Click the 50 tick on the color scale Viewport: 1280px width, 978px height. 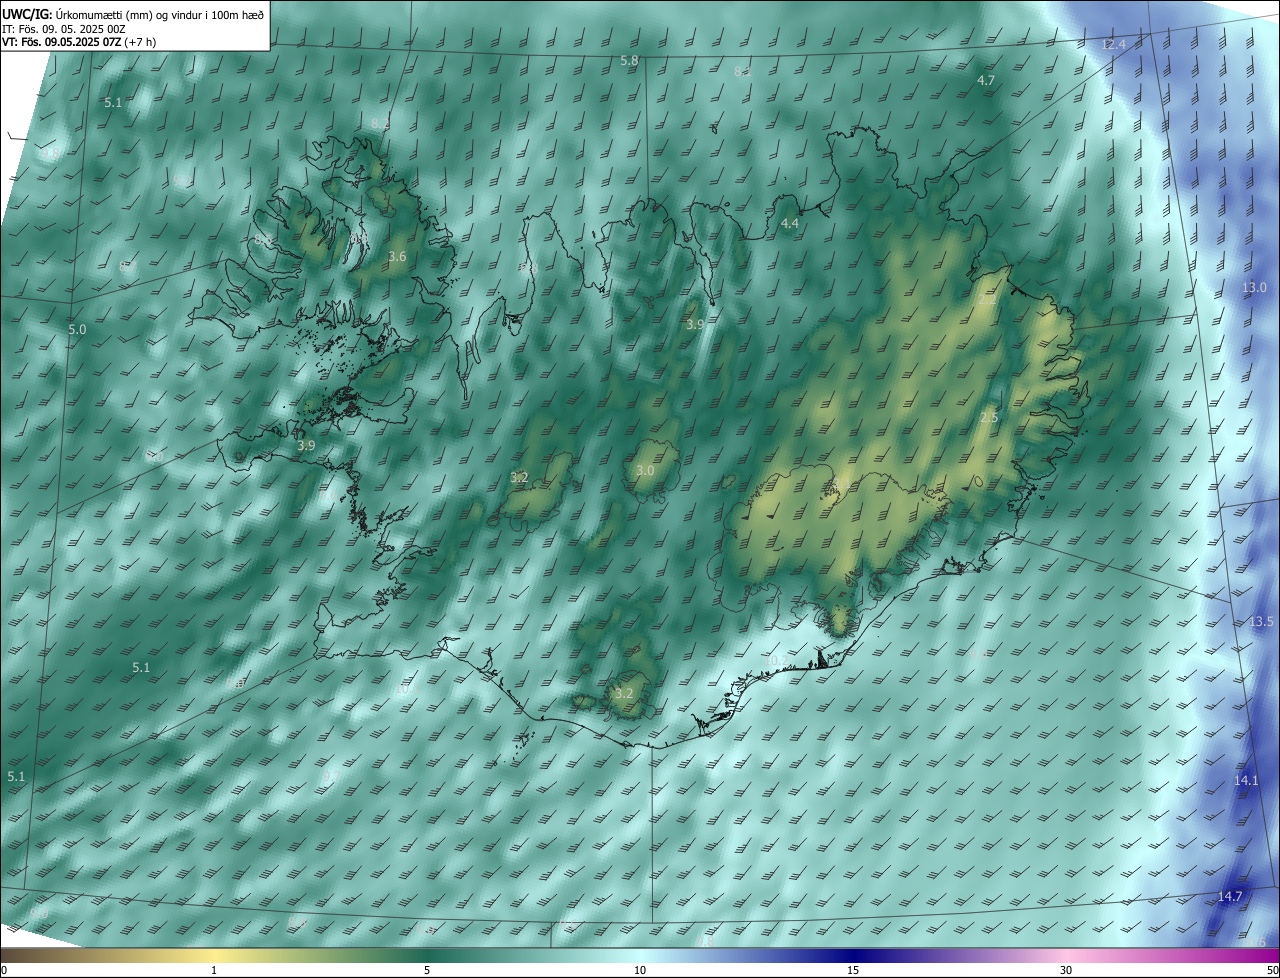[x=1272, y=970]
